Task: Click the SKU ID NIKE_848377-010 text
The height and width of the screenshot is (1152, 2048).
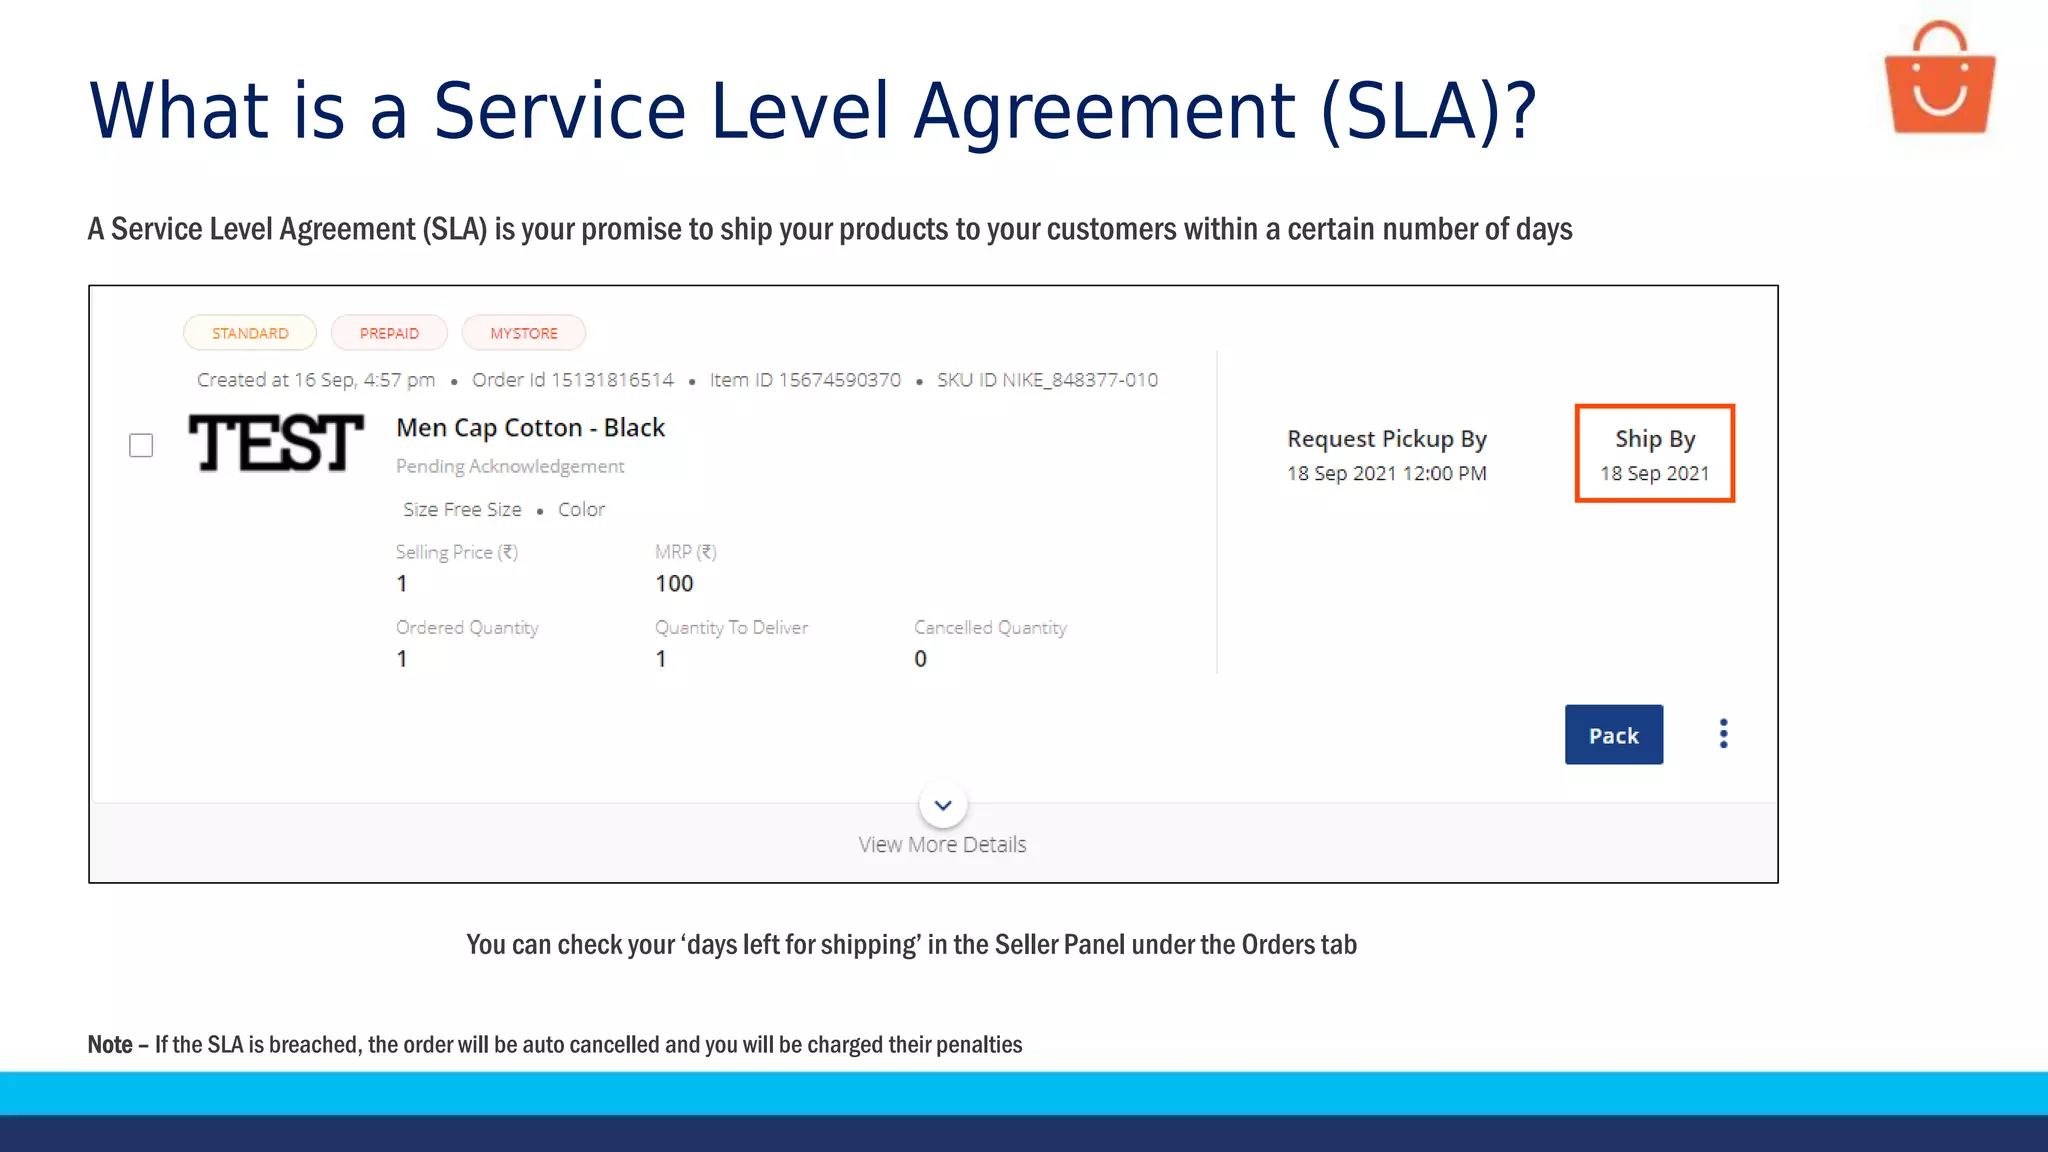Action: [x=1047, y=380]
